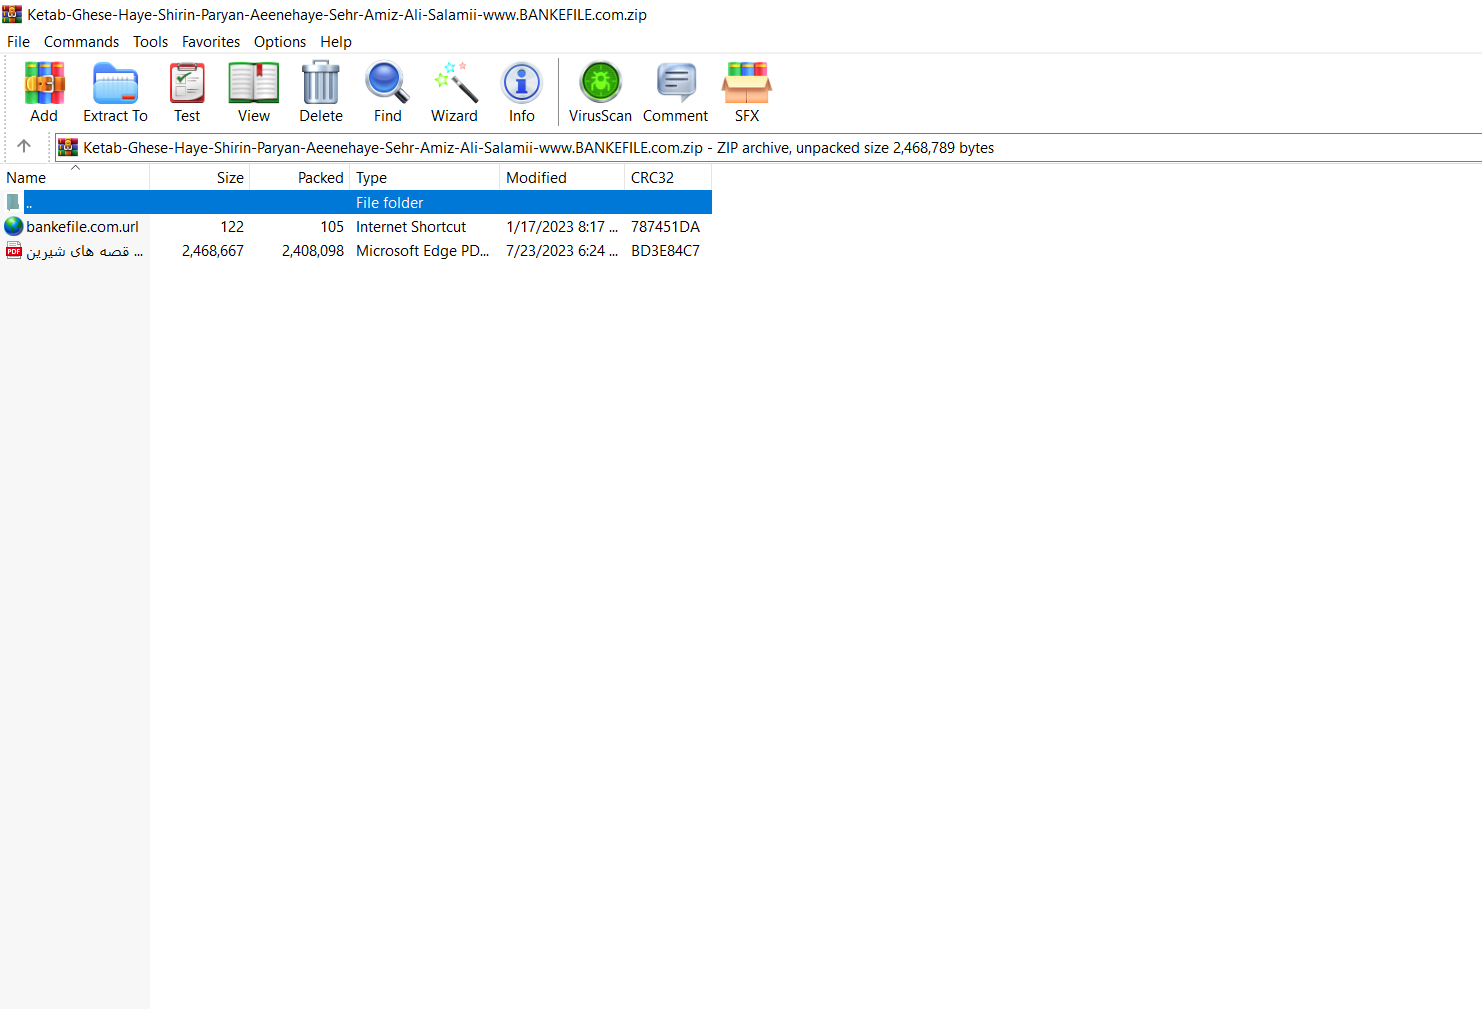Click the 'File folder' type cell
The height and width of the screenshot is (1009, 1482).
click(390, 203)
